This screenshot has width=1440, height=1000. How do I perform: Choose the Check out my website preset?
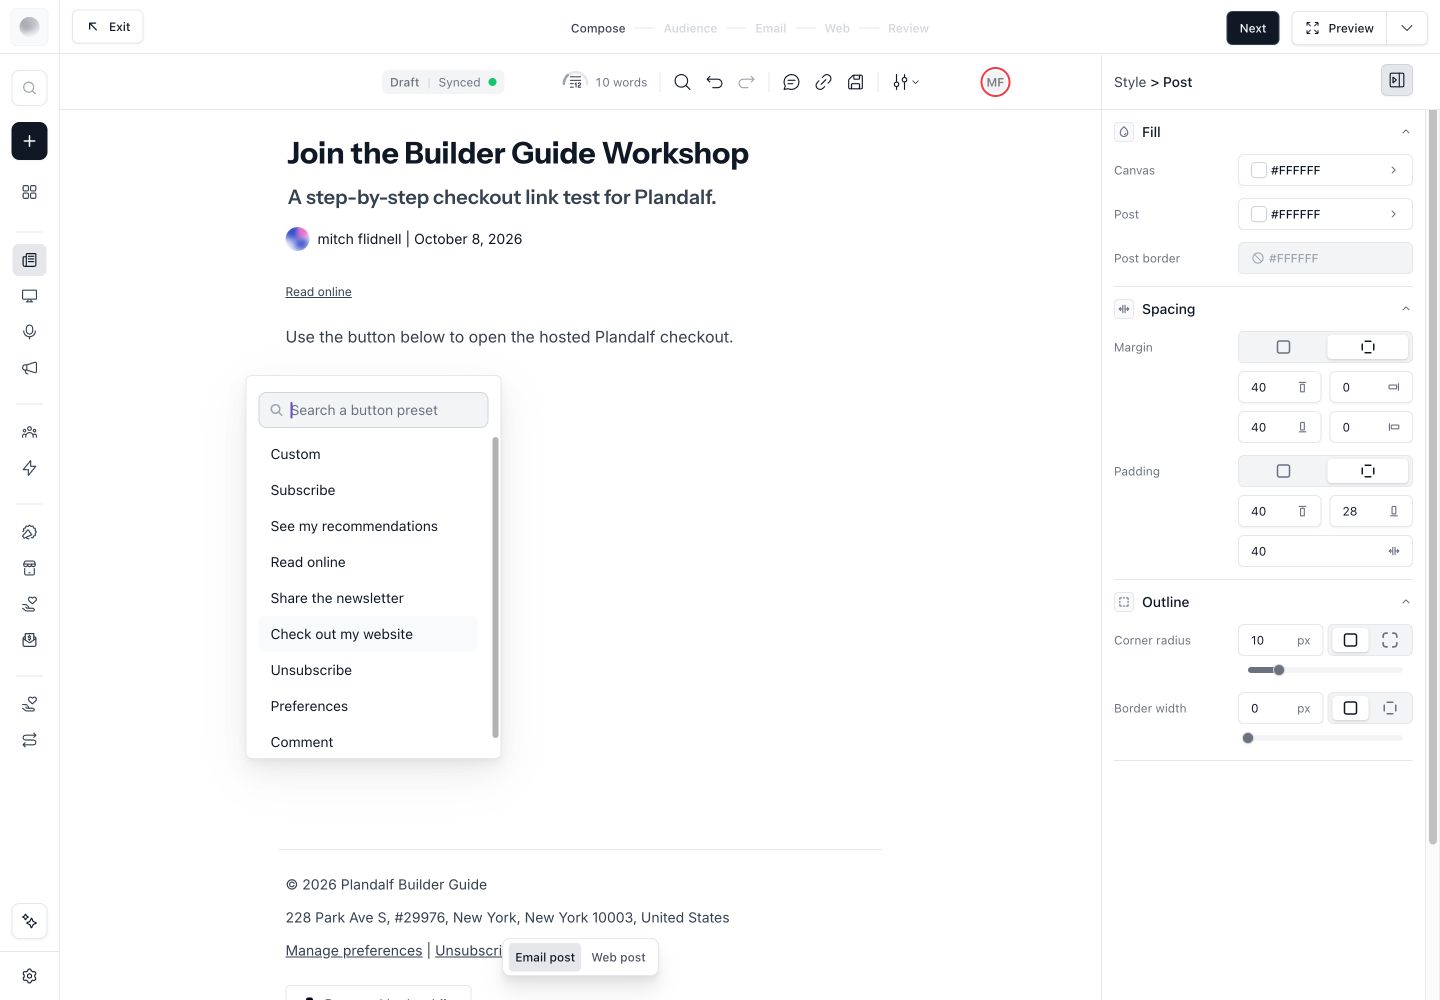tap(367, 634)
